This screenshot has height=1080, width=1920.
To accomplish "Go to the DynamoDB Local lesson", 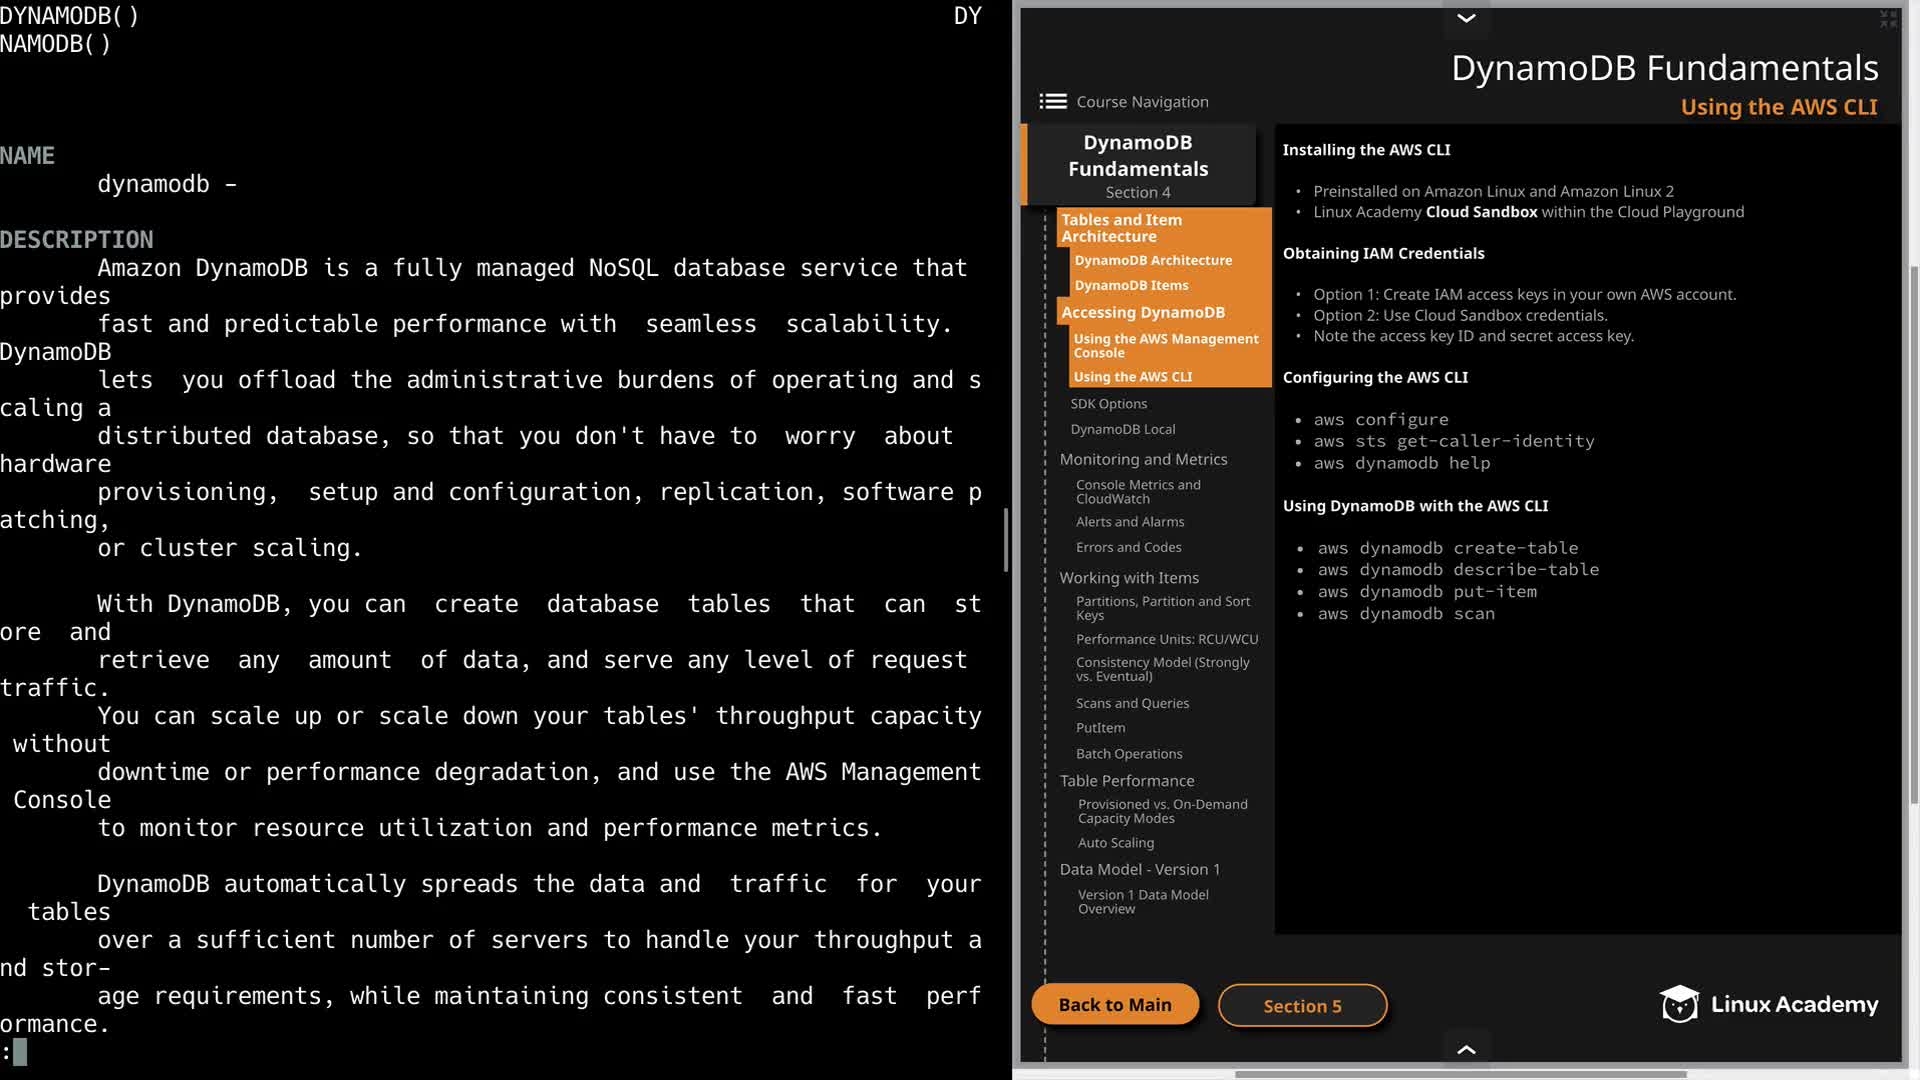I will [1122, 429].
